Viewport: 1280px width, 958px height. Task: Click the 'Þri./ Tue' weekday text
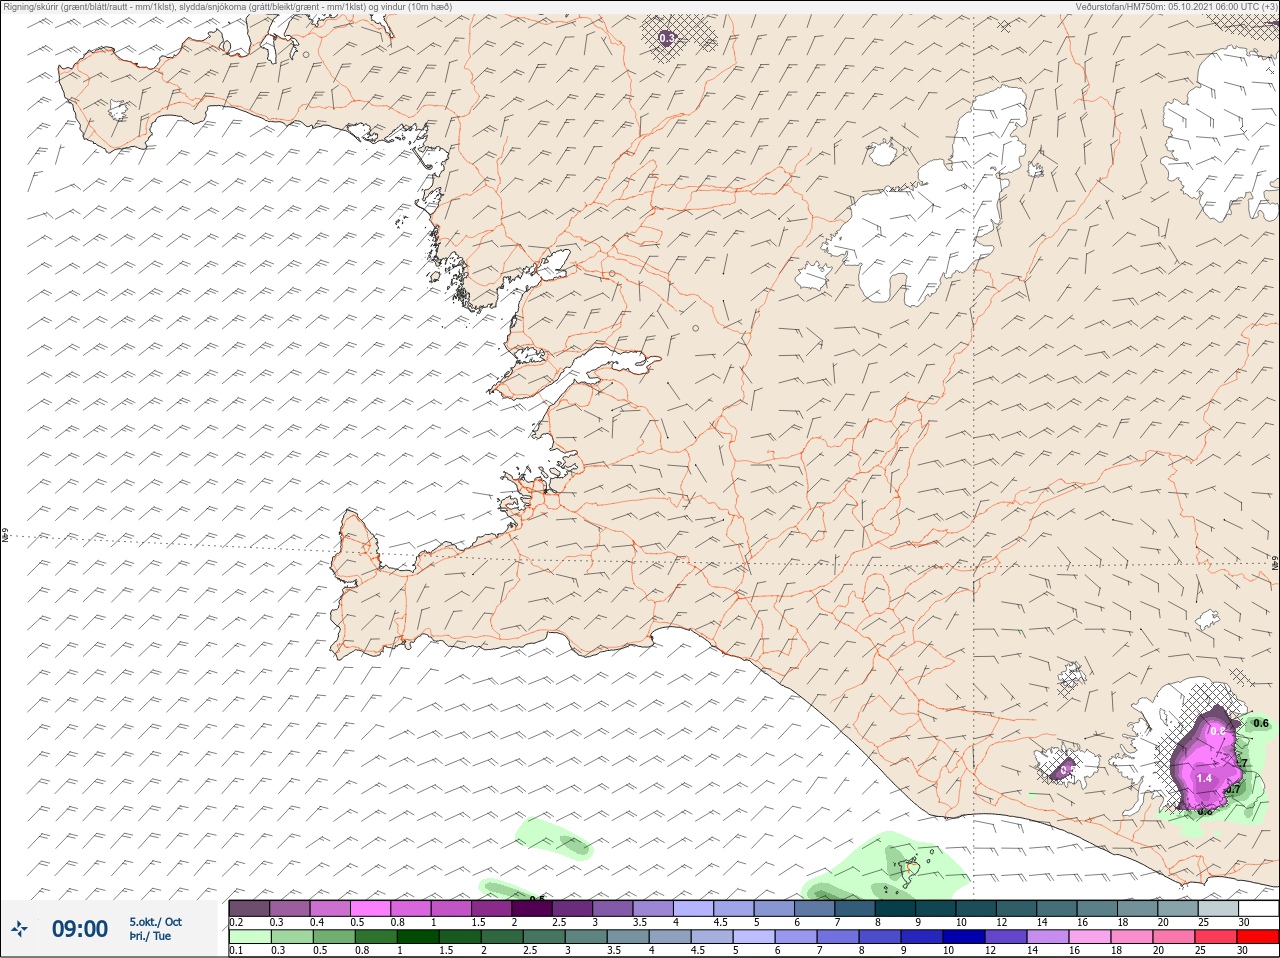tap(150, 936)
